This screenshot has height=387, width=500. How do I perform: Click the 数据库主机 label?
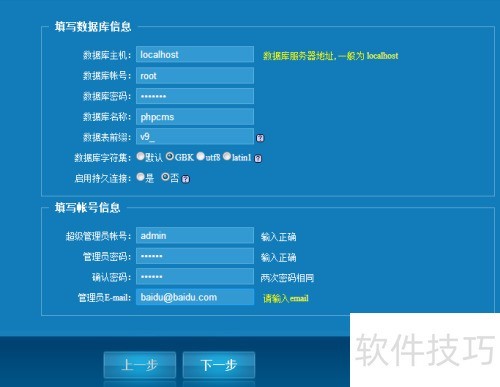[x=107, y=55]
